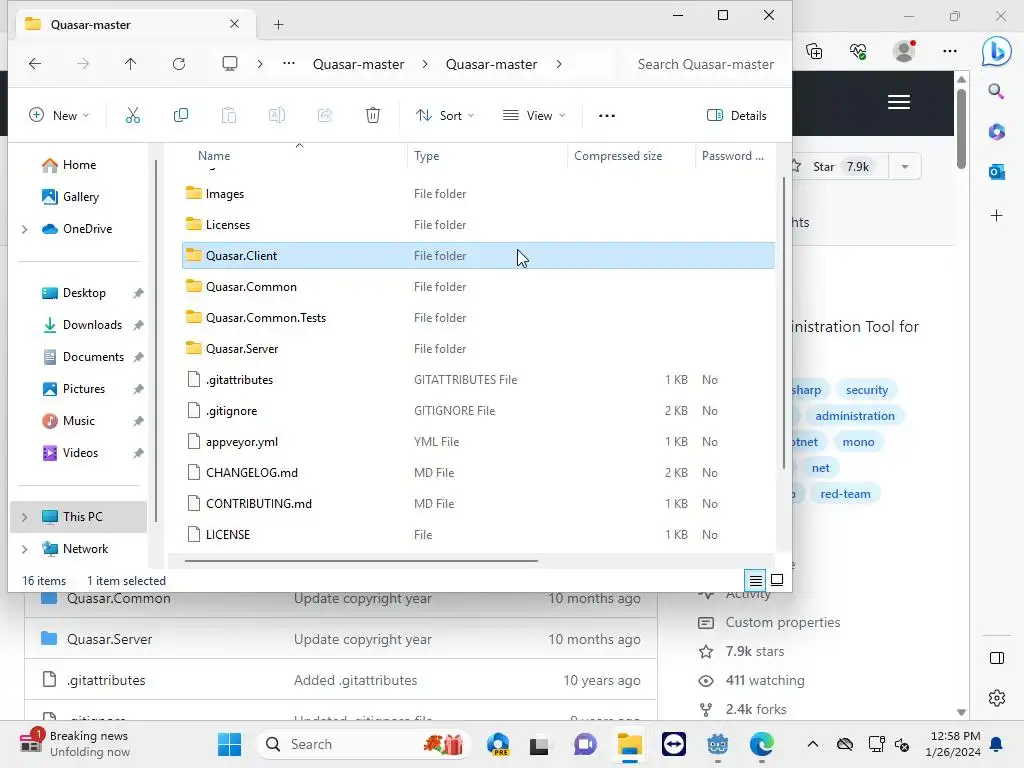This screenshot has width=1024, height=768.
Task: Sort by Compressed size column header
Action: (618, 156)
